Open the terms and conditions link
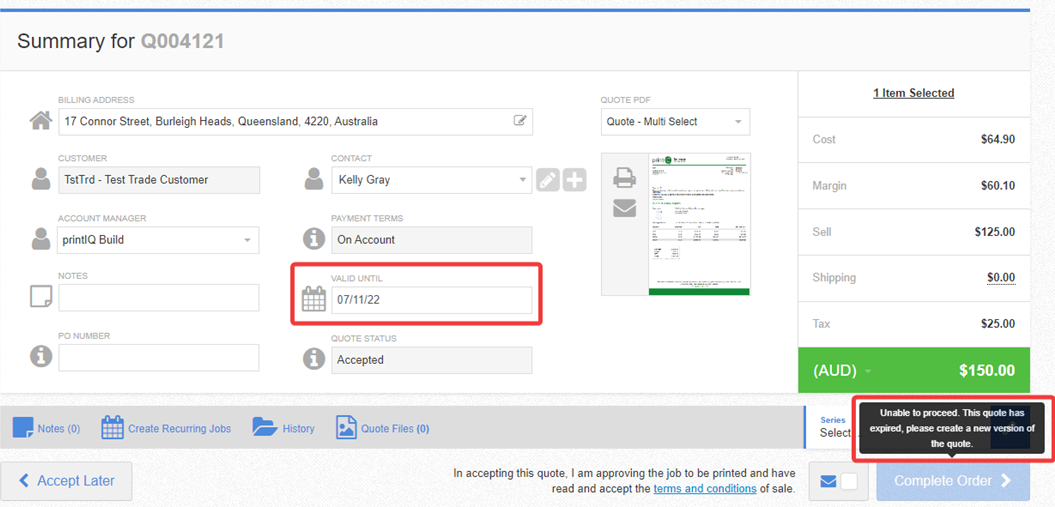The image size is (1055, 507). tap(705, 488)
